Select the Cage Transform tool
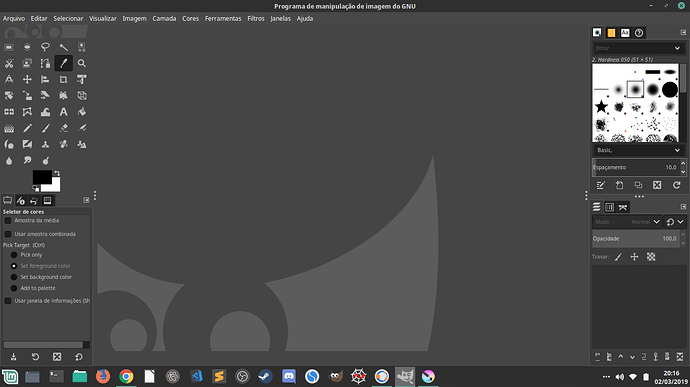The width and height of the screenshot is (690, 387). point(27,112)
